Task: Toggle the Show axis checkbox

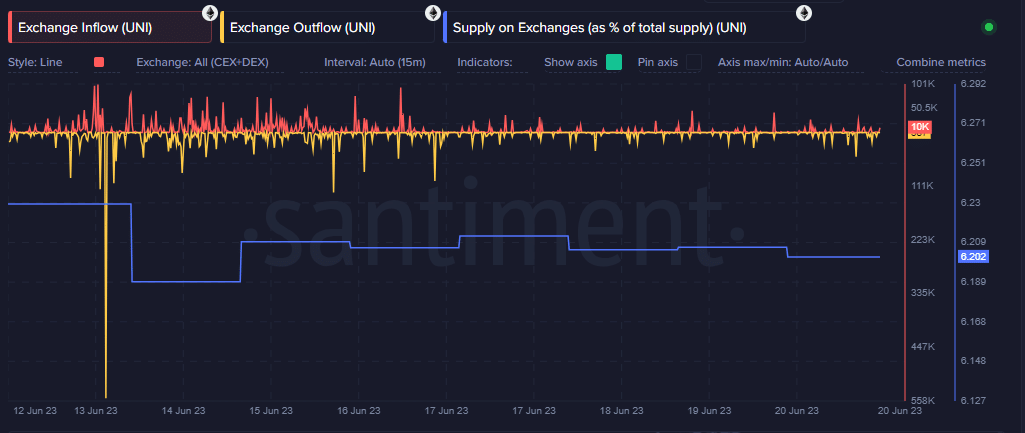Action: [613, 62]
